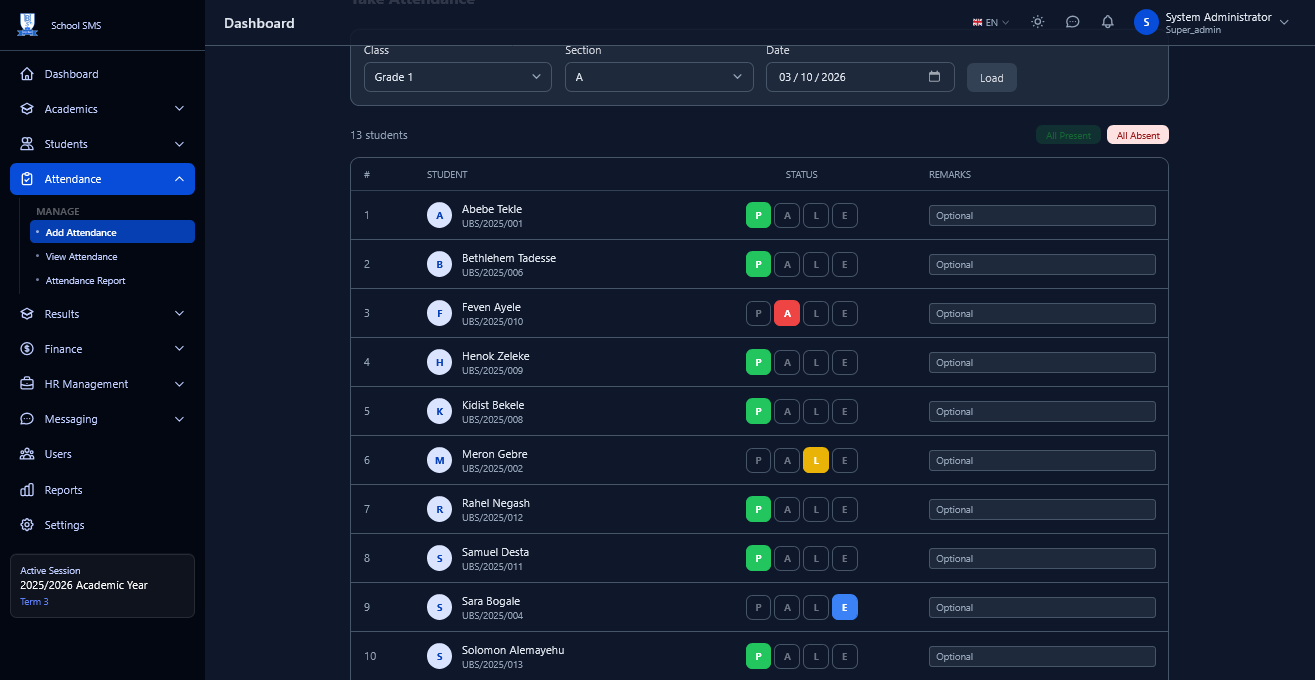The image size is (1315, 680).
Task: Open the calendar picker icon in Date field
Action: click(934, 77)
